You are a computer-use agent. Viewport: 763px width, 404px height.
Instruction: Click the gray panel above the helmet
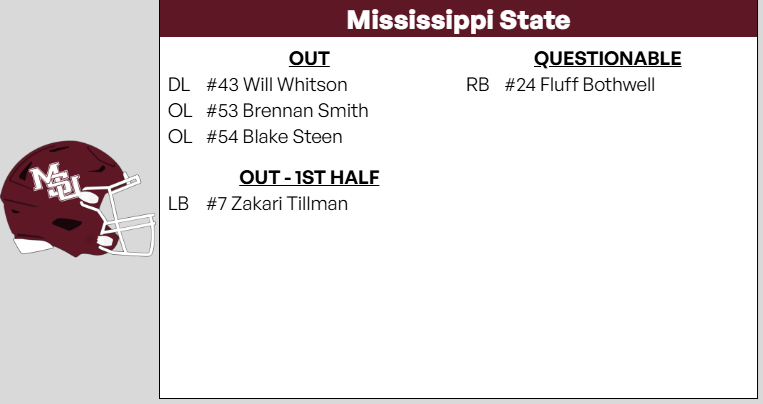[78, 70]
